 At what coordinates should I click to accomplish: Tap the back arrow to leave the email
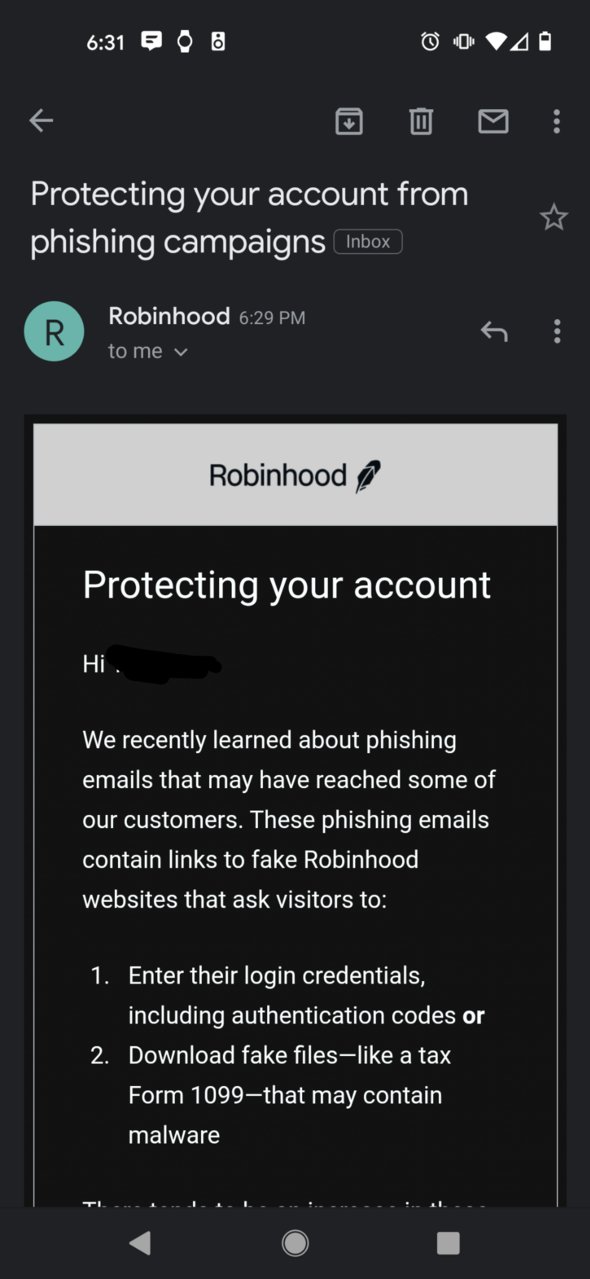pyautogui.click(x=41, y=121)
